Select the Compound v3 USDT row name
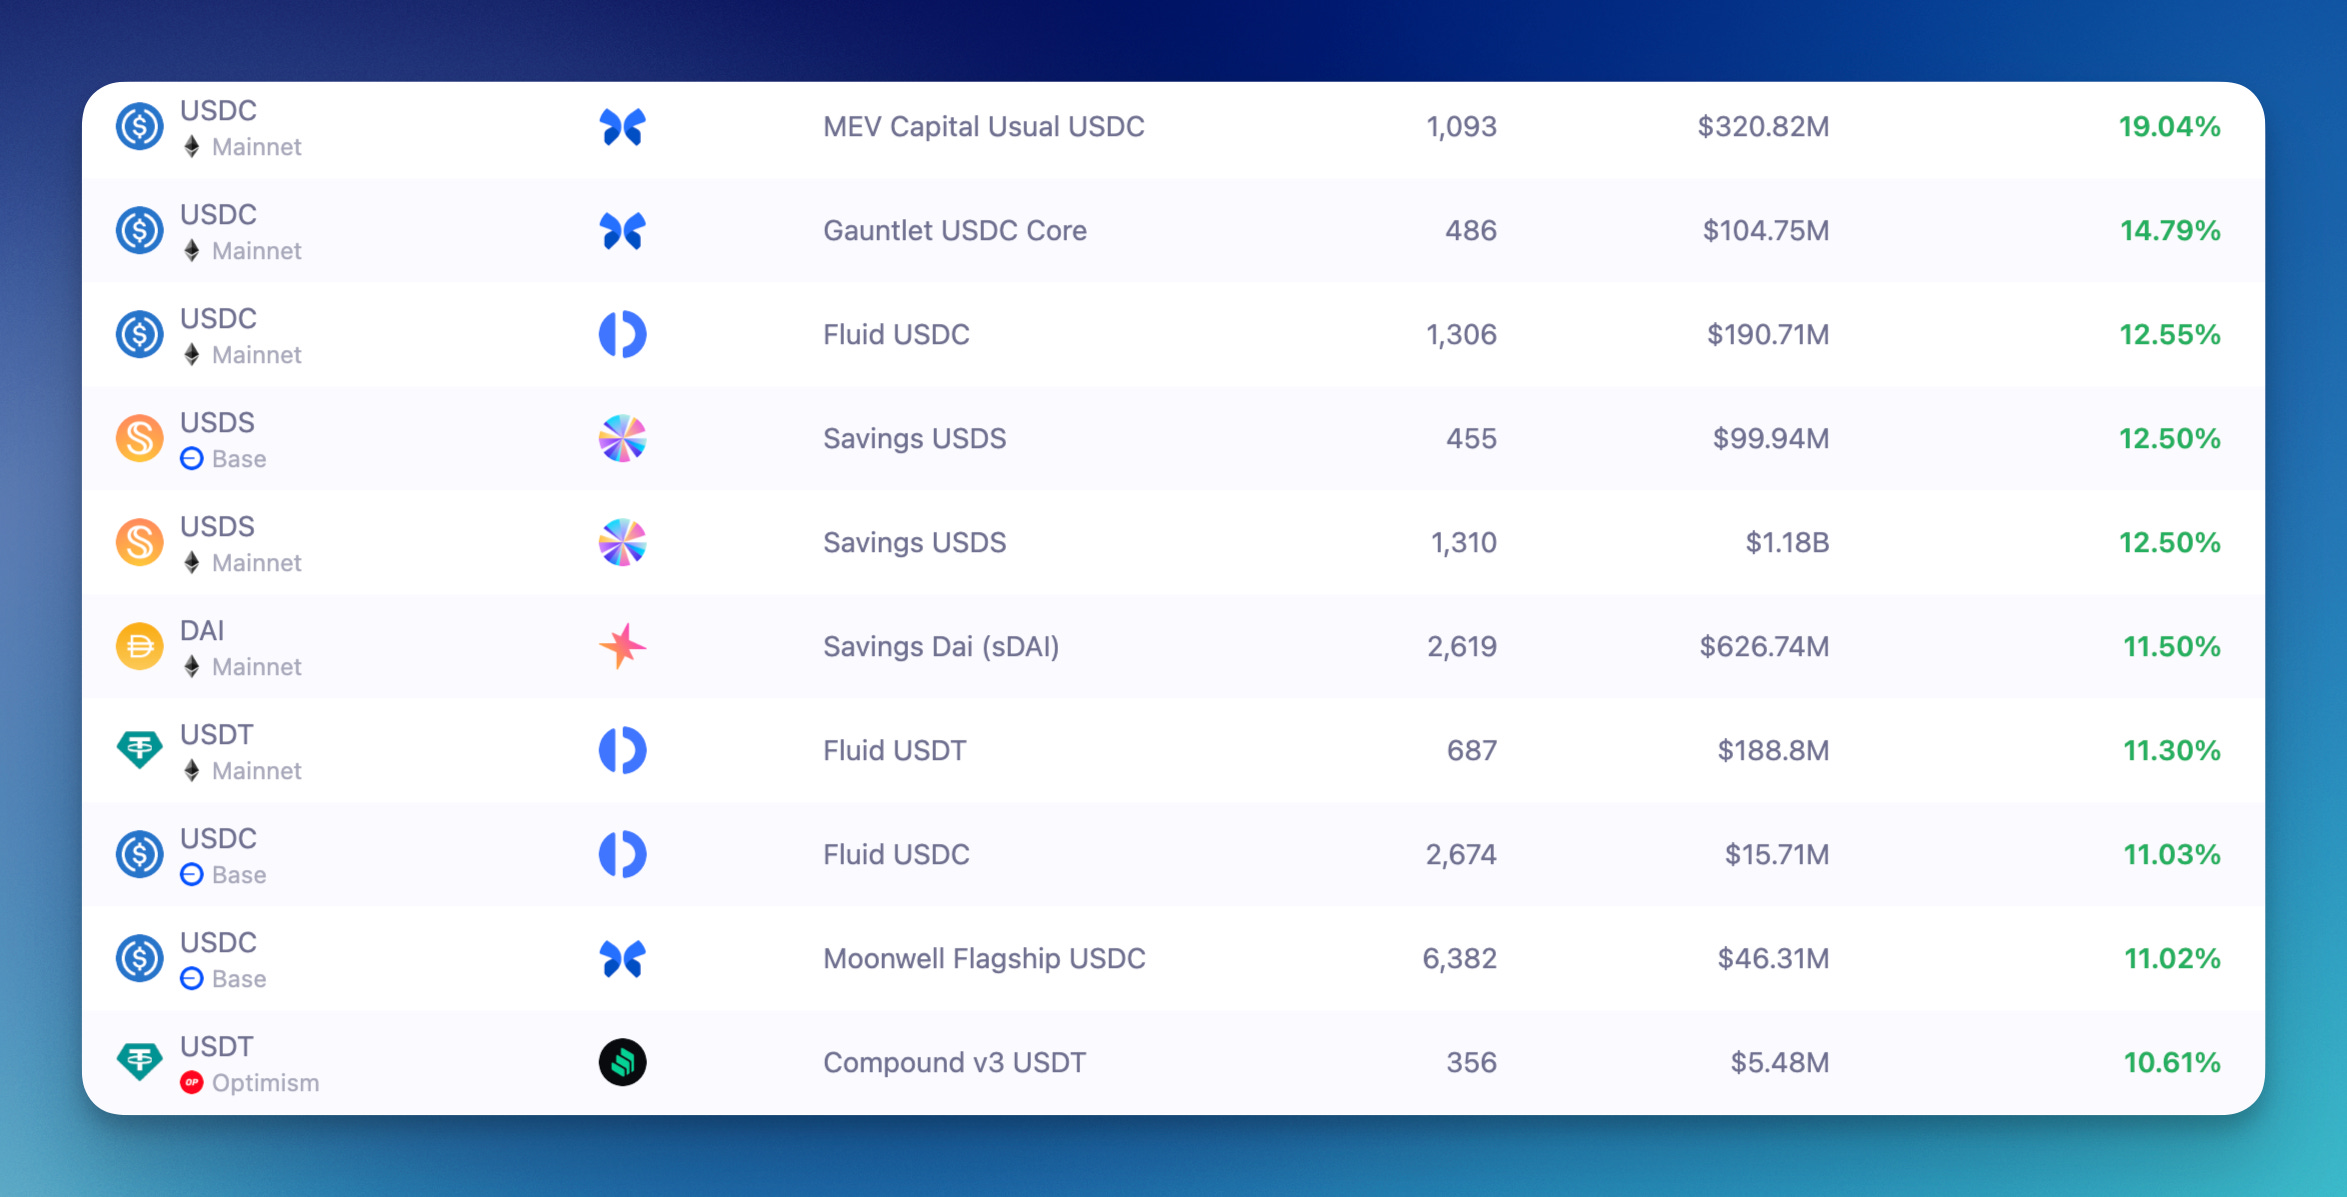 tap(953, 1063)
